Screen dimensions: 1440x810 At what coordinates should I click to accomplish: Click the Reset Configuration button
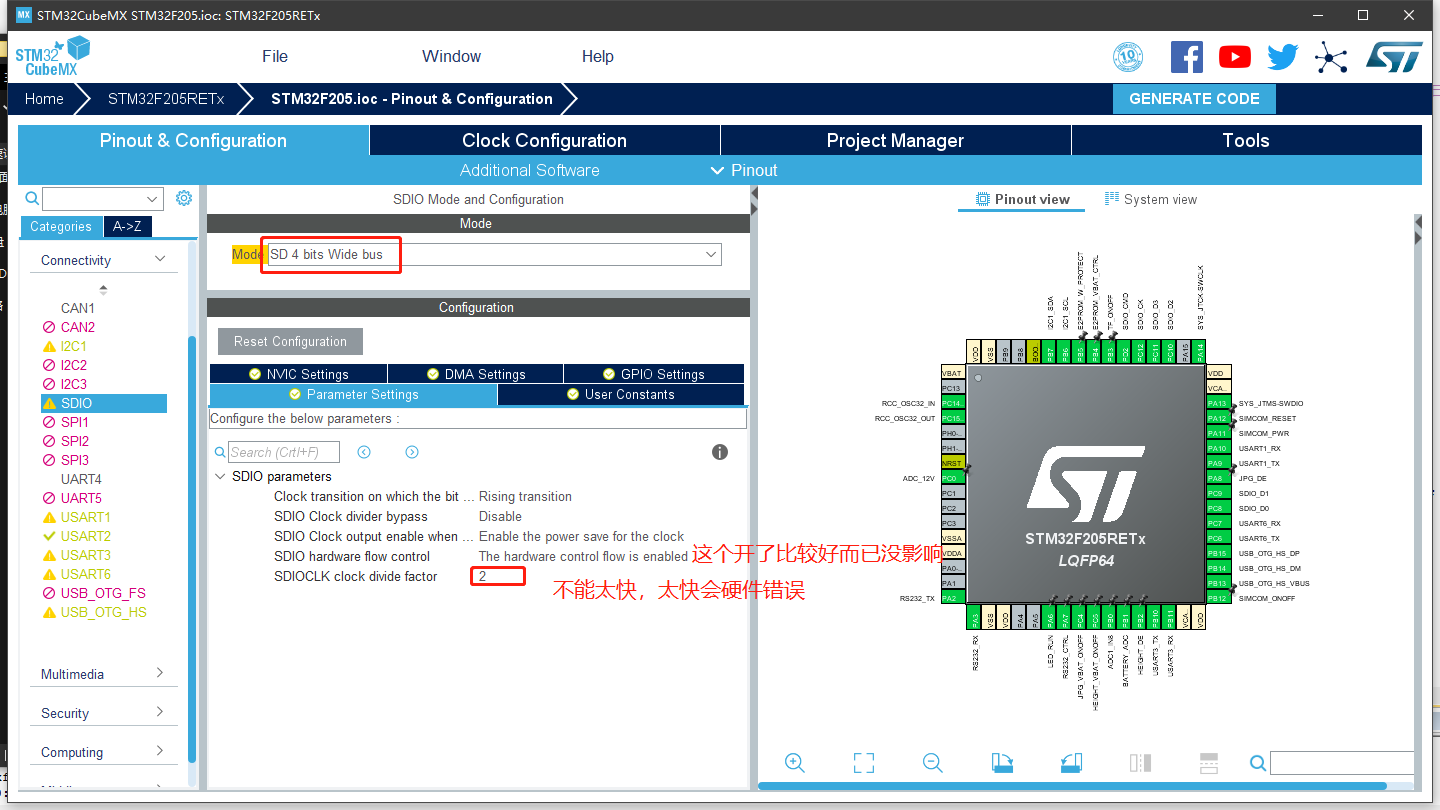(290, 341)
